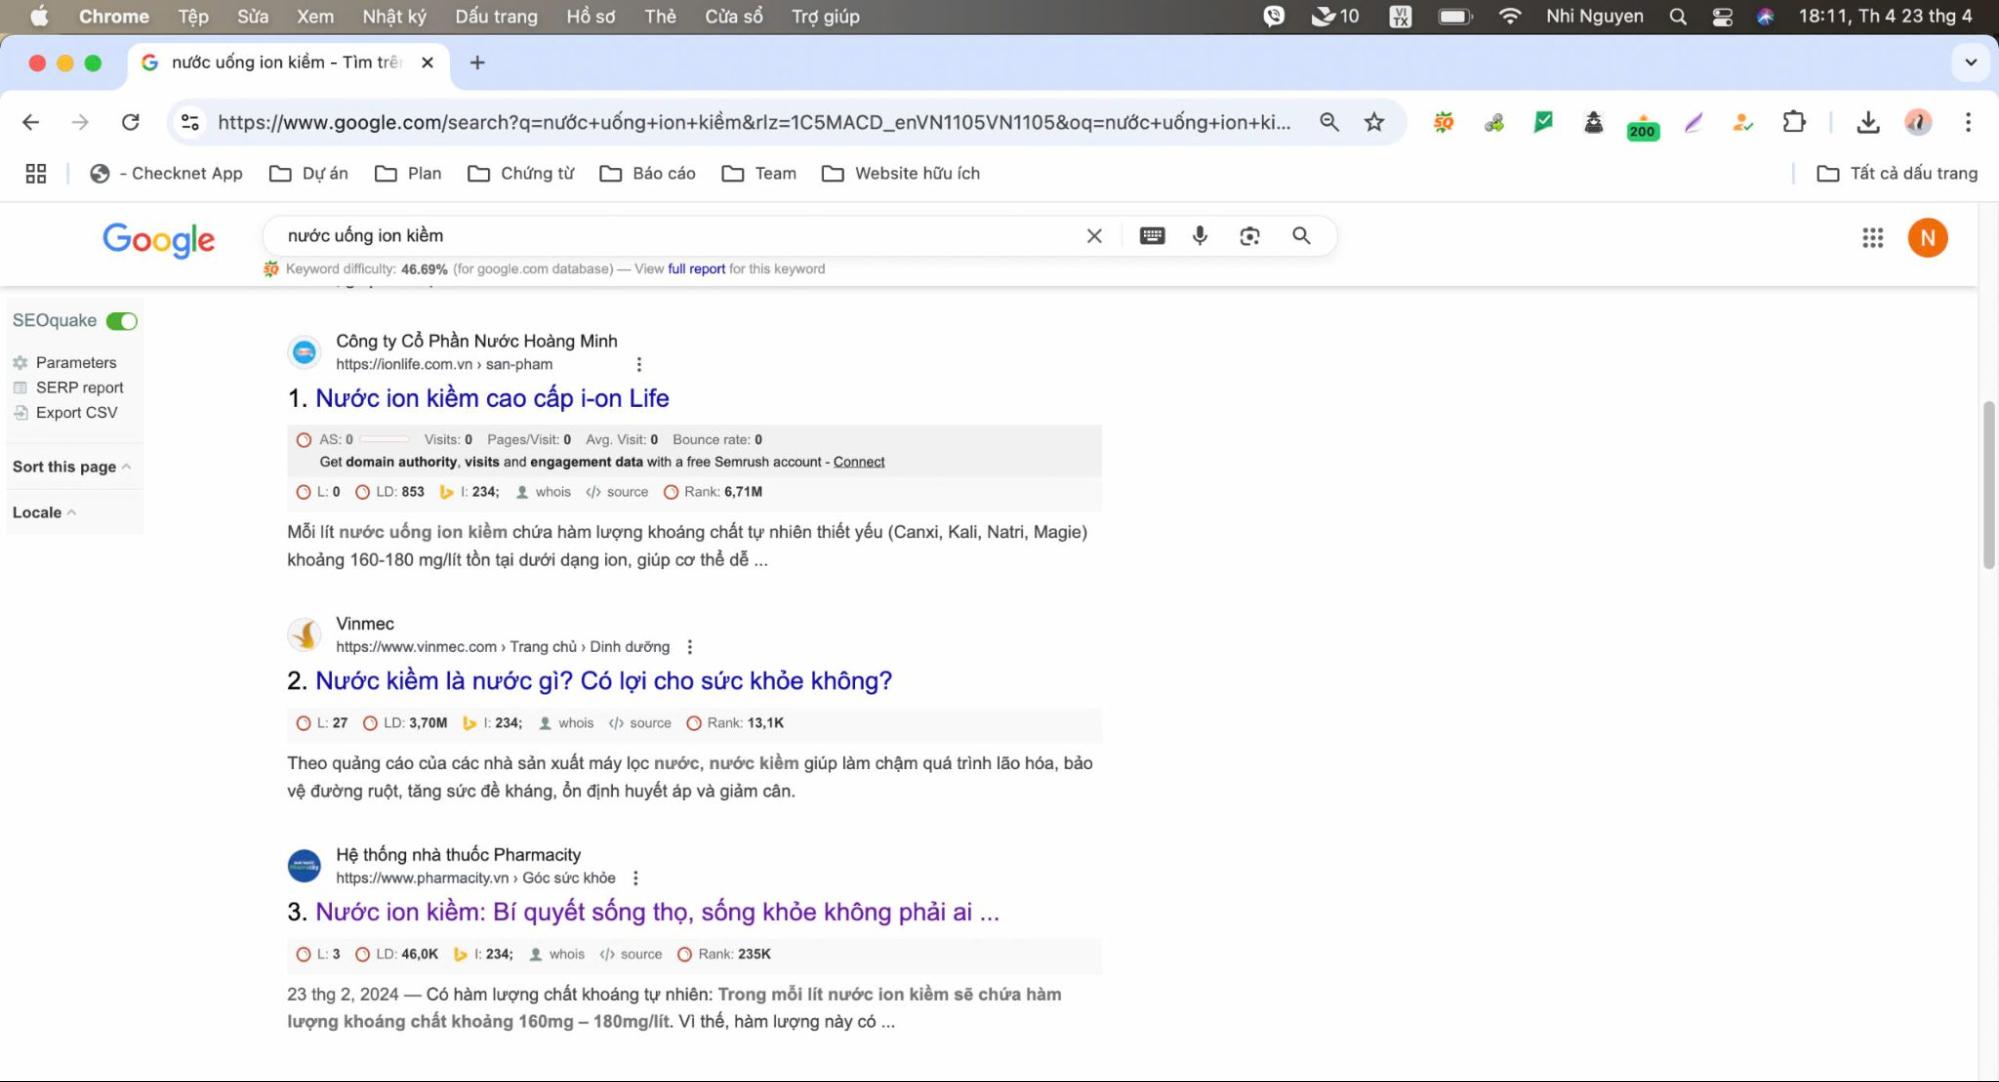The height and width of the screenshot is (1082, 1999).
Task: Clear the Google search box with X
Action: (x=1094, y=236)
